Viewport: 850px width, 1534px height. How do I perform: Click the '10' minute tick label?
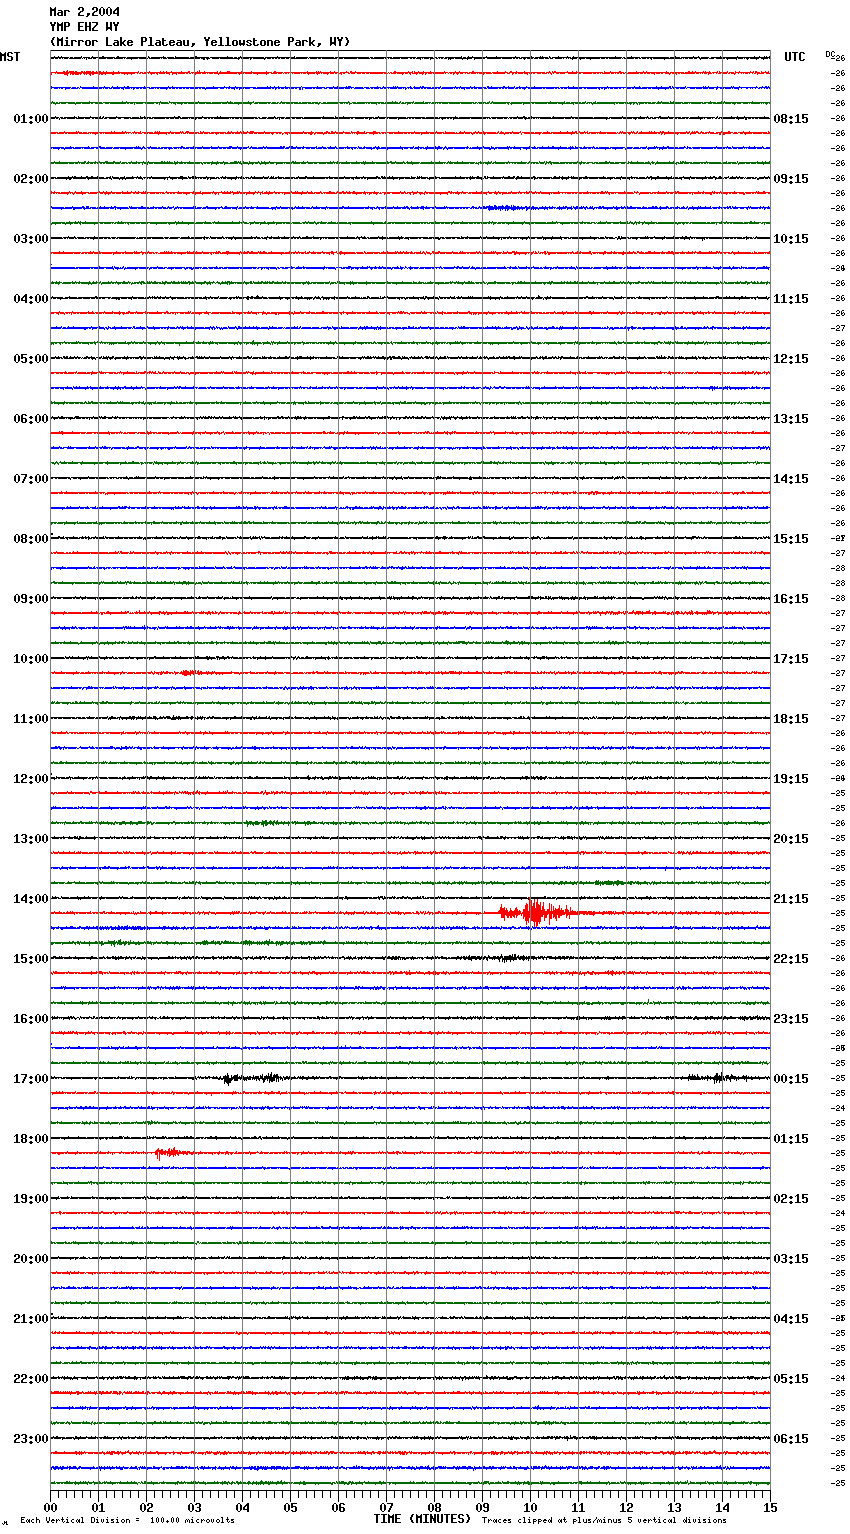530,1507
